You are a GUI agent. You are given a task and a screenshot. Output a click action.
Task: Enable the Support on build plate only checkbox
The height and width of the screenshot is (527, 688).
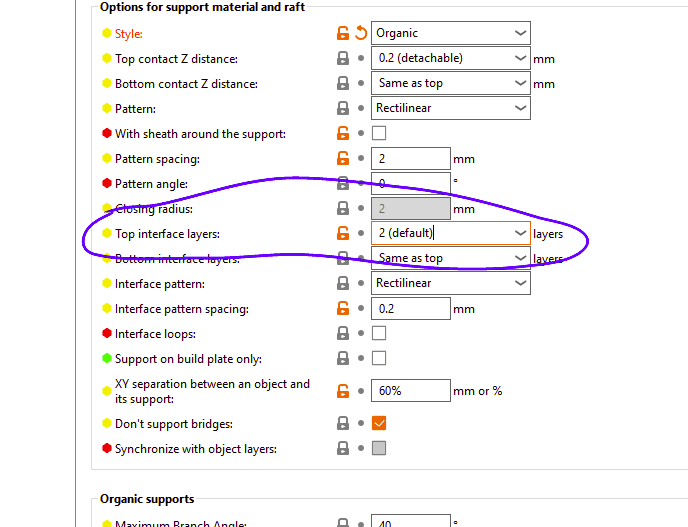tap(379, 358)
